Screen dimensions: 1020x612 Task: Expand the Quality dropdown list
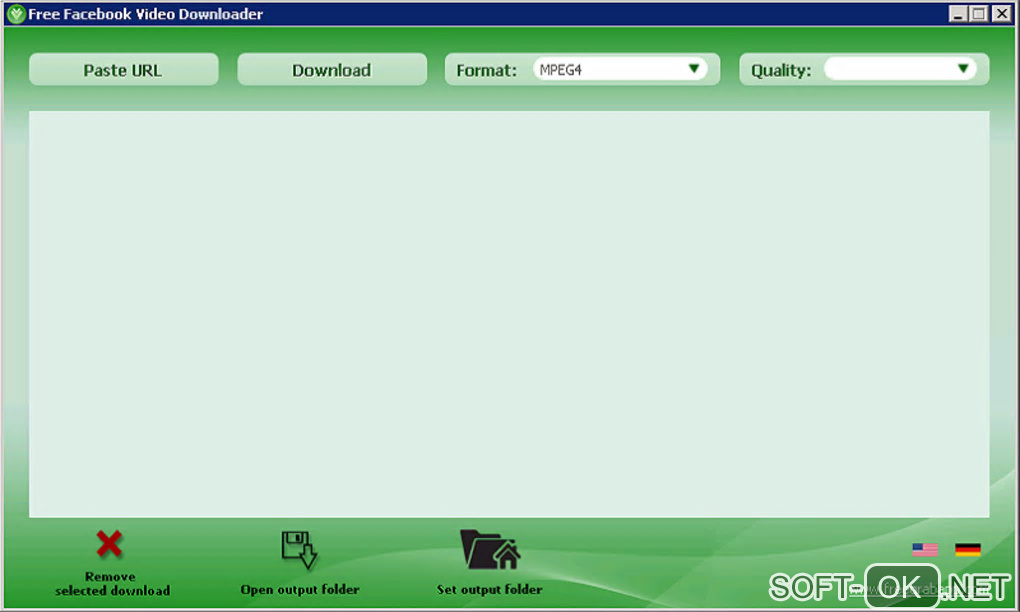coord(900,69)
